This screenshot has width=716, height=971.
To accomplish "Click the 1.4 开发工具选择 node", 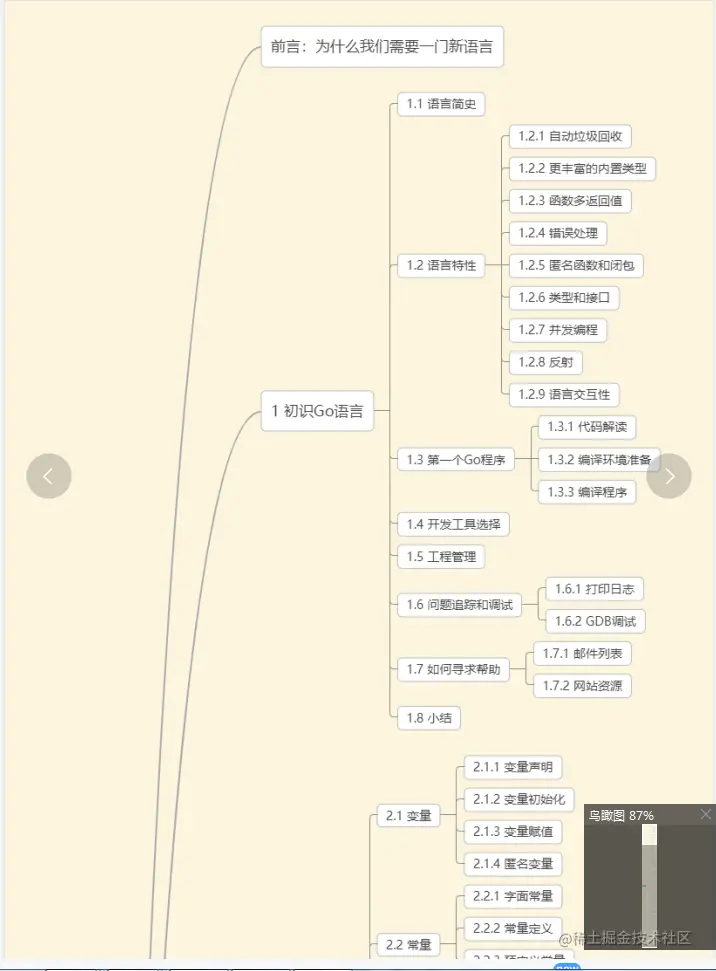I will [x=453, y=525].
